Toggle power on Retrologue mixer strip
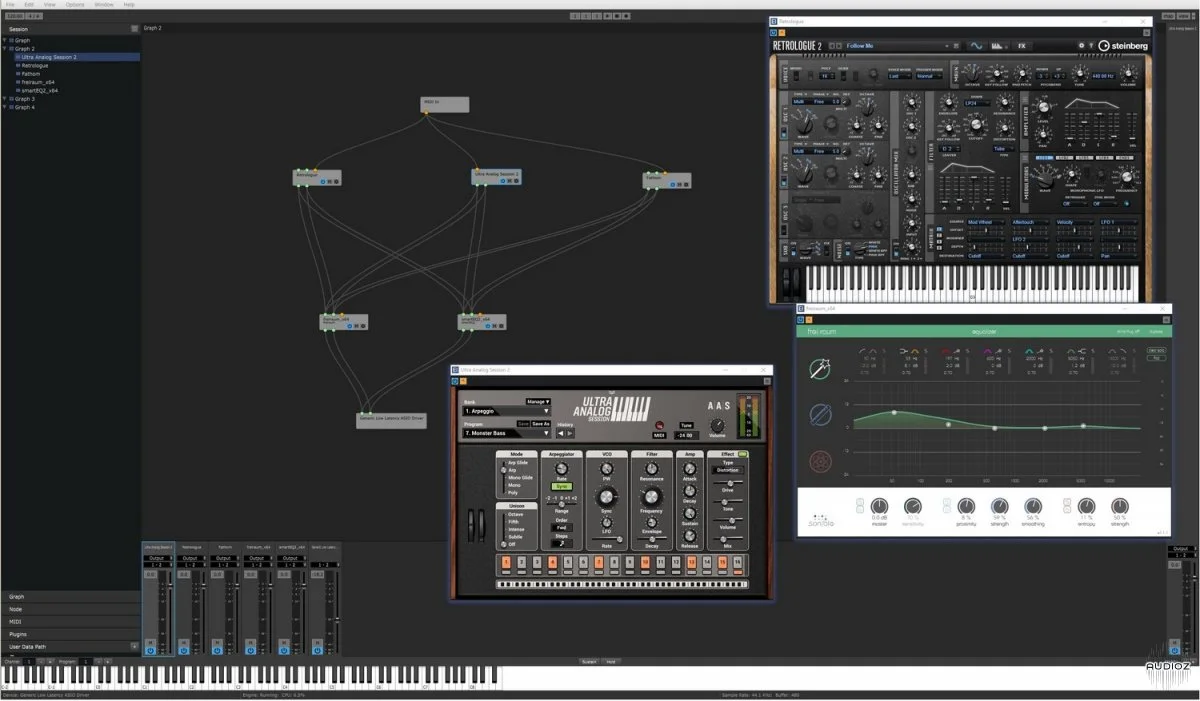The height and width of the screenshot is (701, 1200). point(184,650)
